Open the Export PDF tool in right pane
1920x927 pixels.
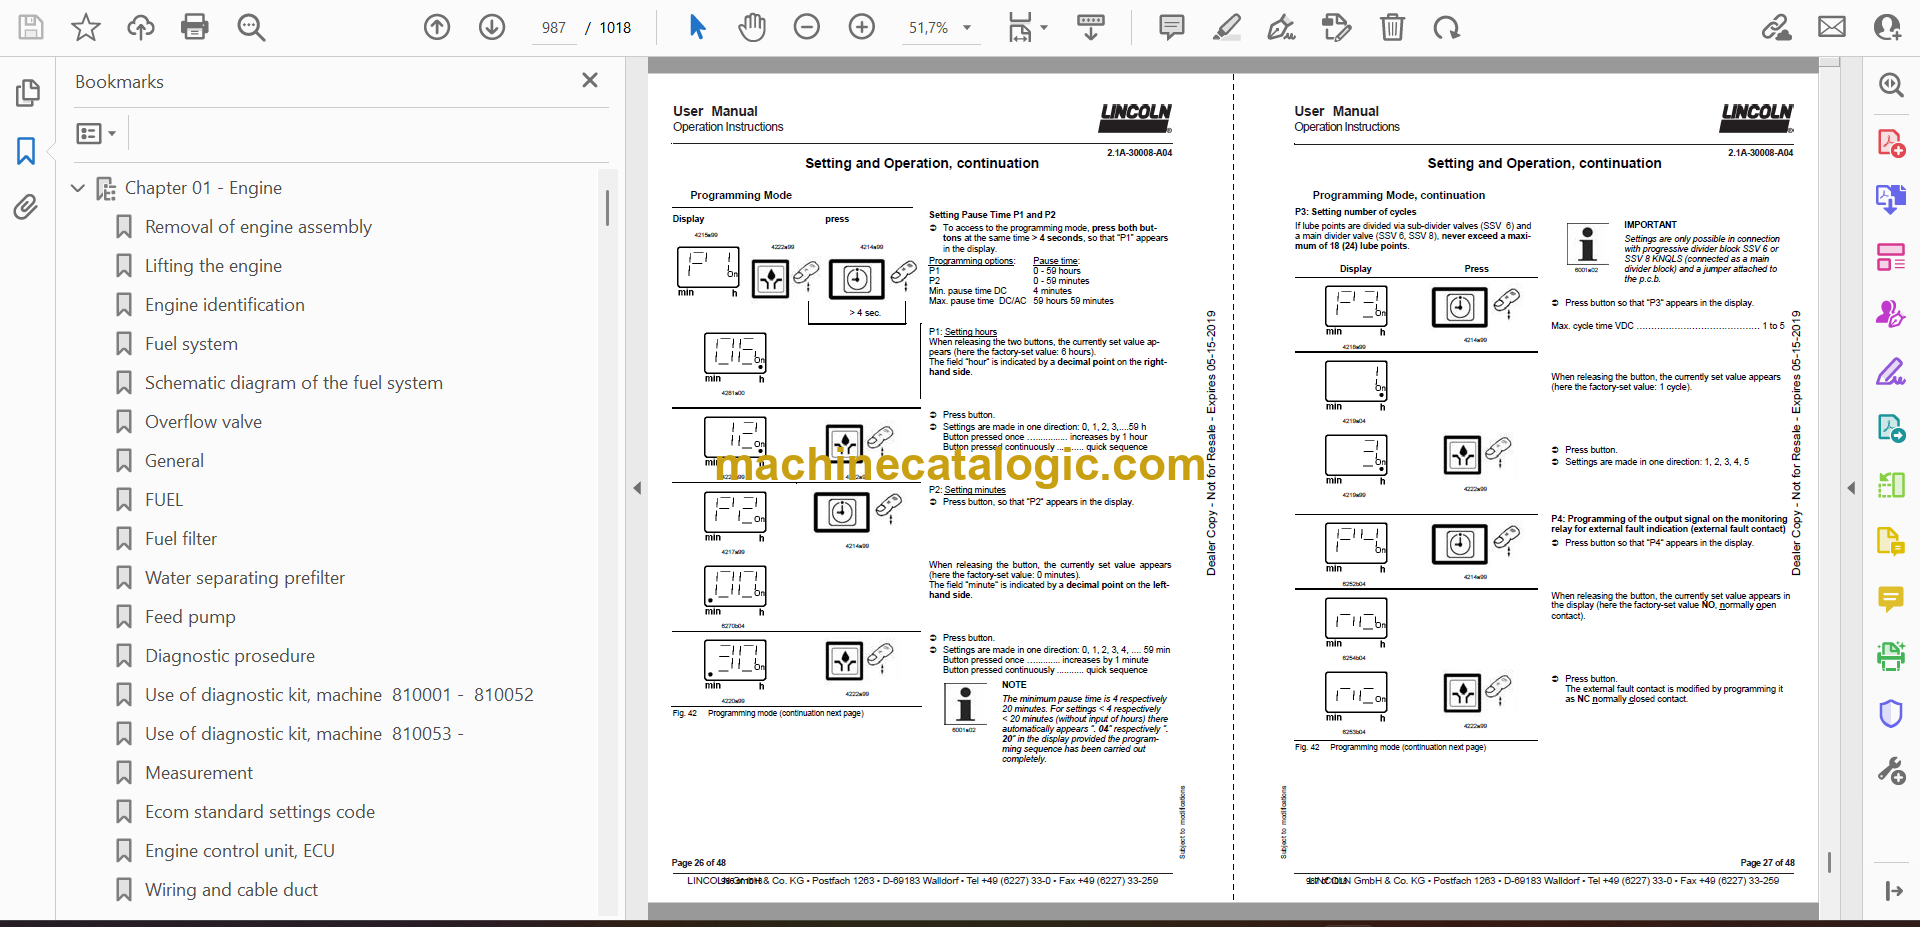pyautogui.click(x=1891, y=200)
